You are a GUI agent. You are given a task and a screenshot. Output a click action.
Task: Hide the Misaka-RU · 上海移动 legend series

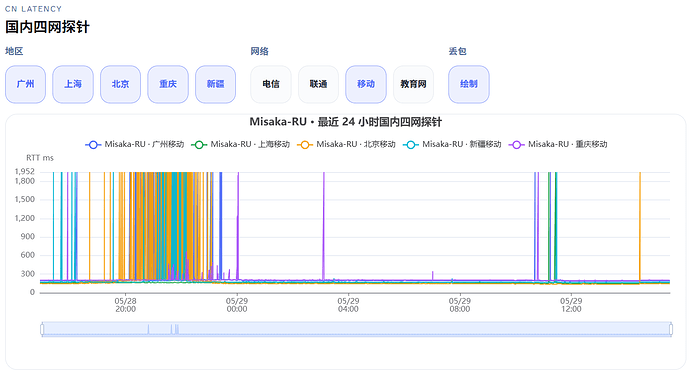tap(241, 144)
